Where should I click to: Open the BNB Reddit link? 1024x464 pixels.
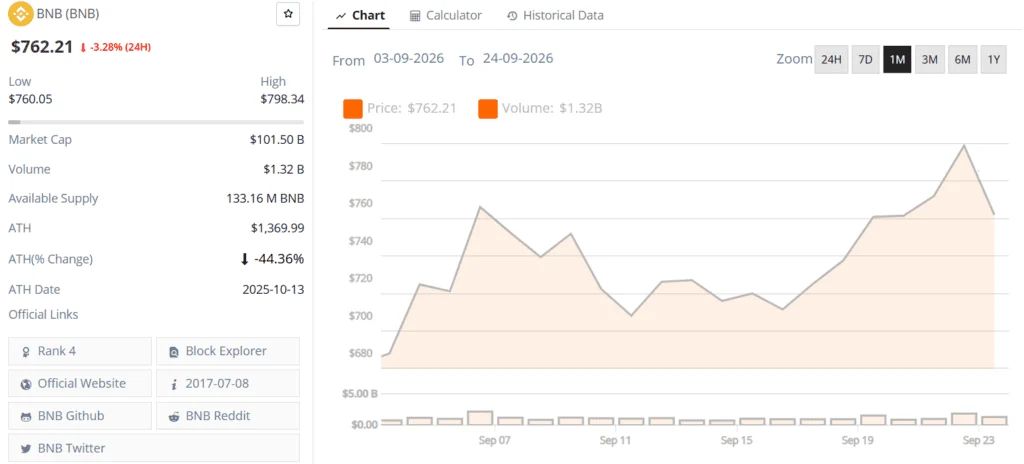pos(228,416)
